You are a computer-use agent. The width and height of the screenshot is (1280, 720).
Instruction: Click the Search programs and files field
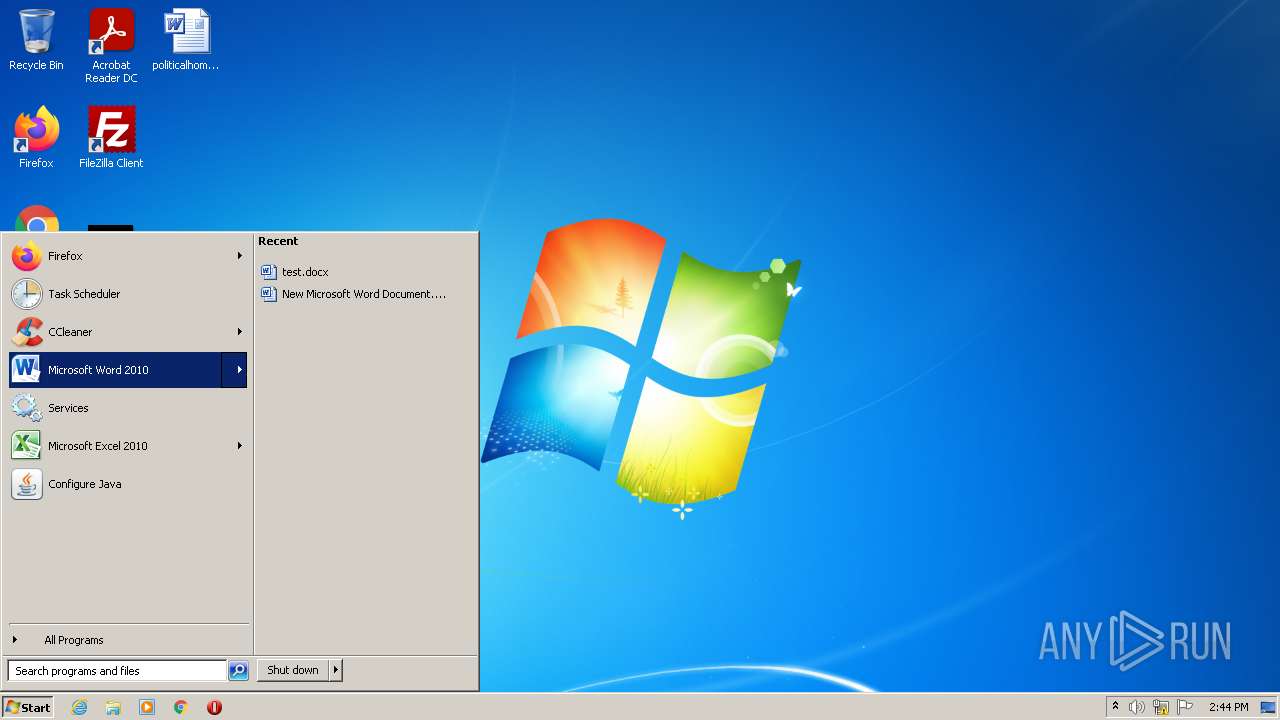click(x=117, y=671)
